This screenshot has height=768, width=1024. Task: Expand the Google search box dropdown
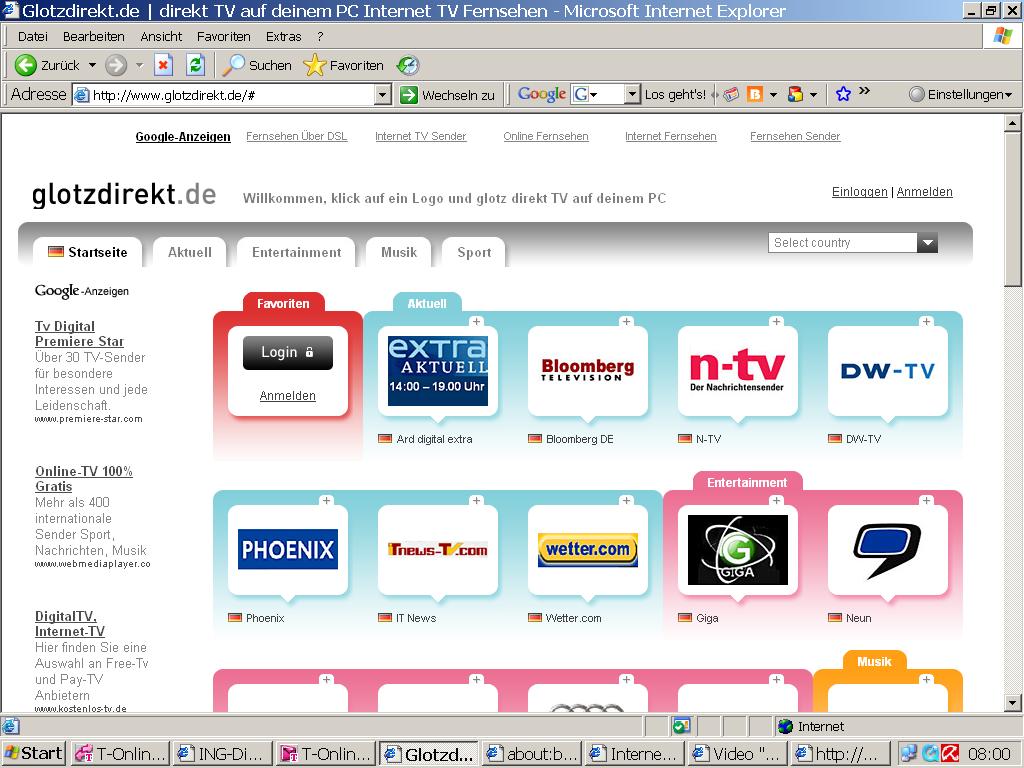pyautogui.click(x=632, y=95)
